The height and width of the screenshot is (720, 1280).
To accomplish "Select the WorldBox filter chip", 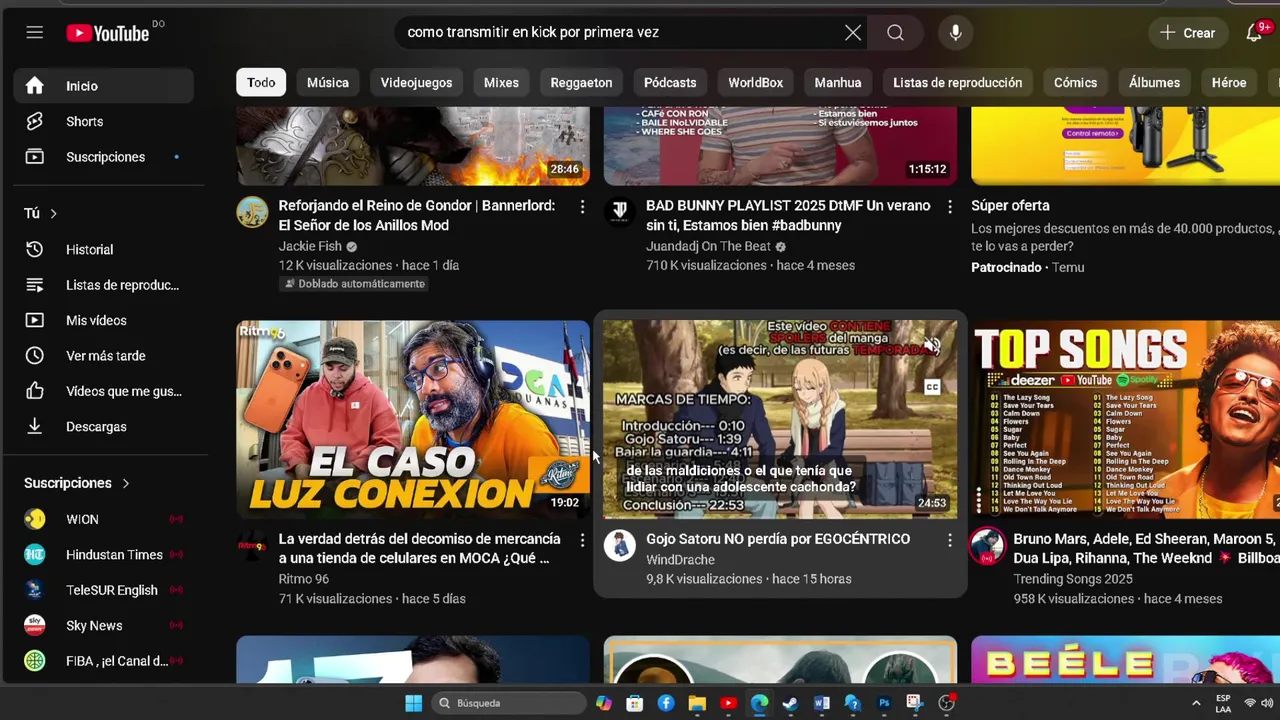I will (x=755, y=83).
